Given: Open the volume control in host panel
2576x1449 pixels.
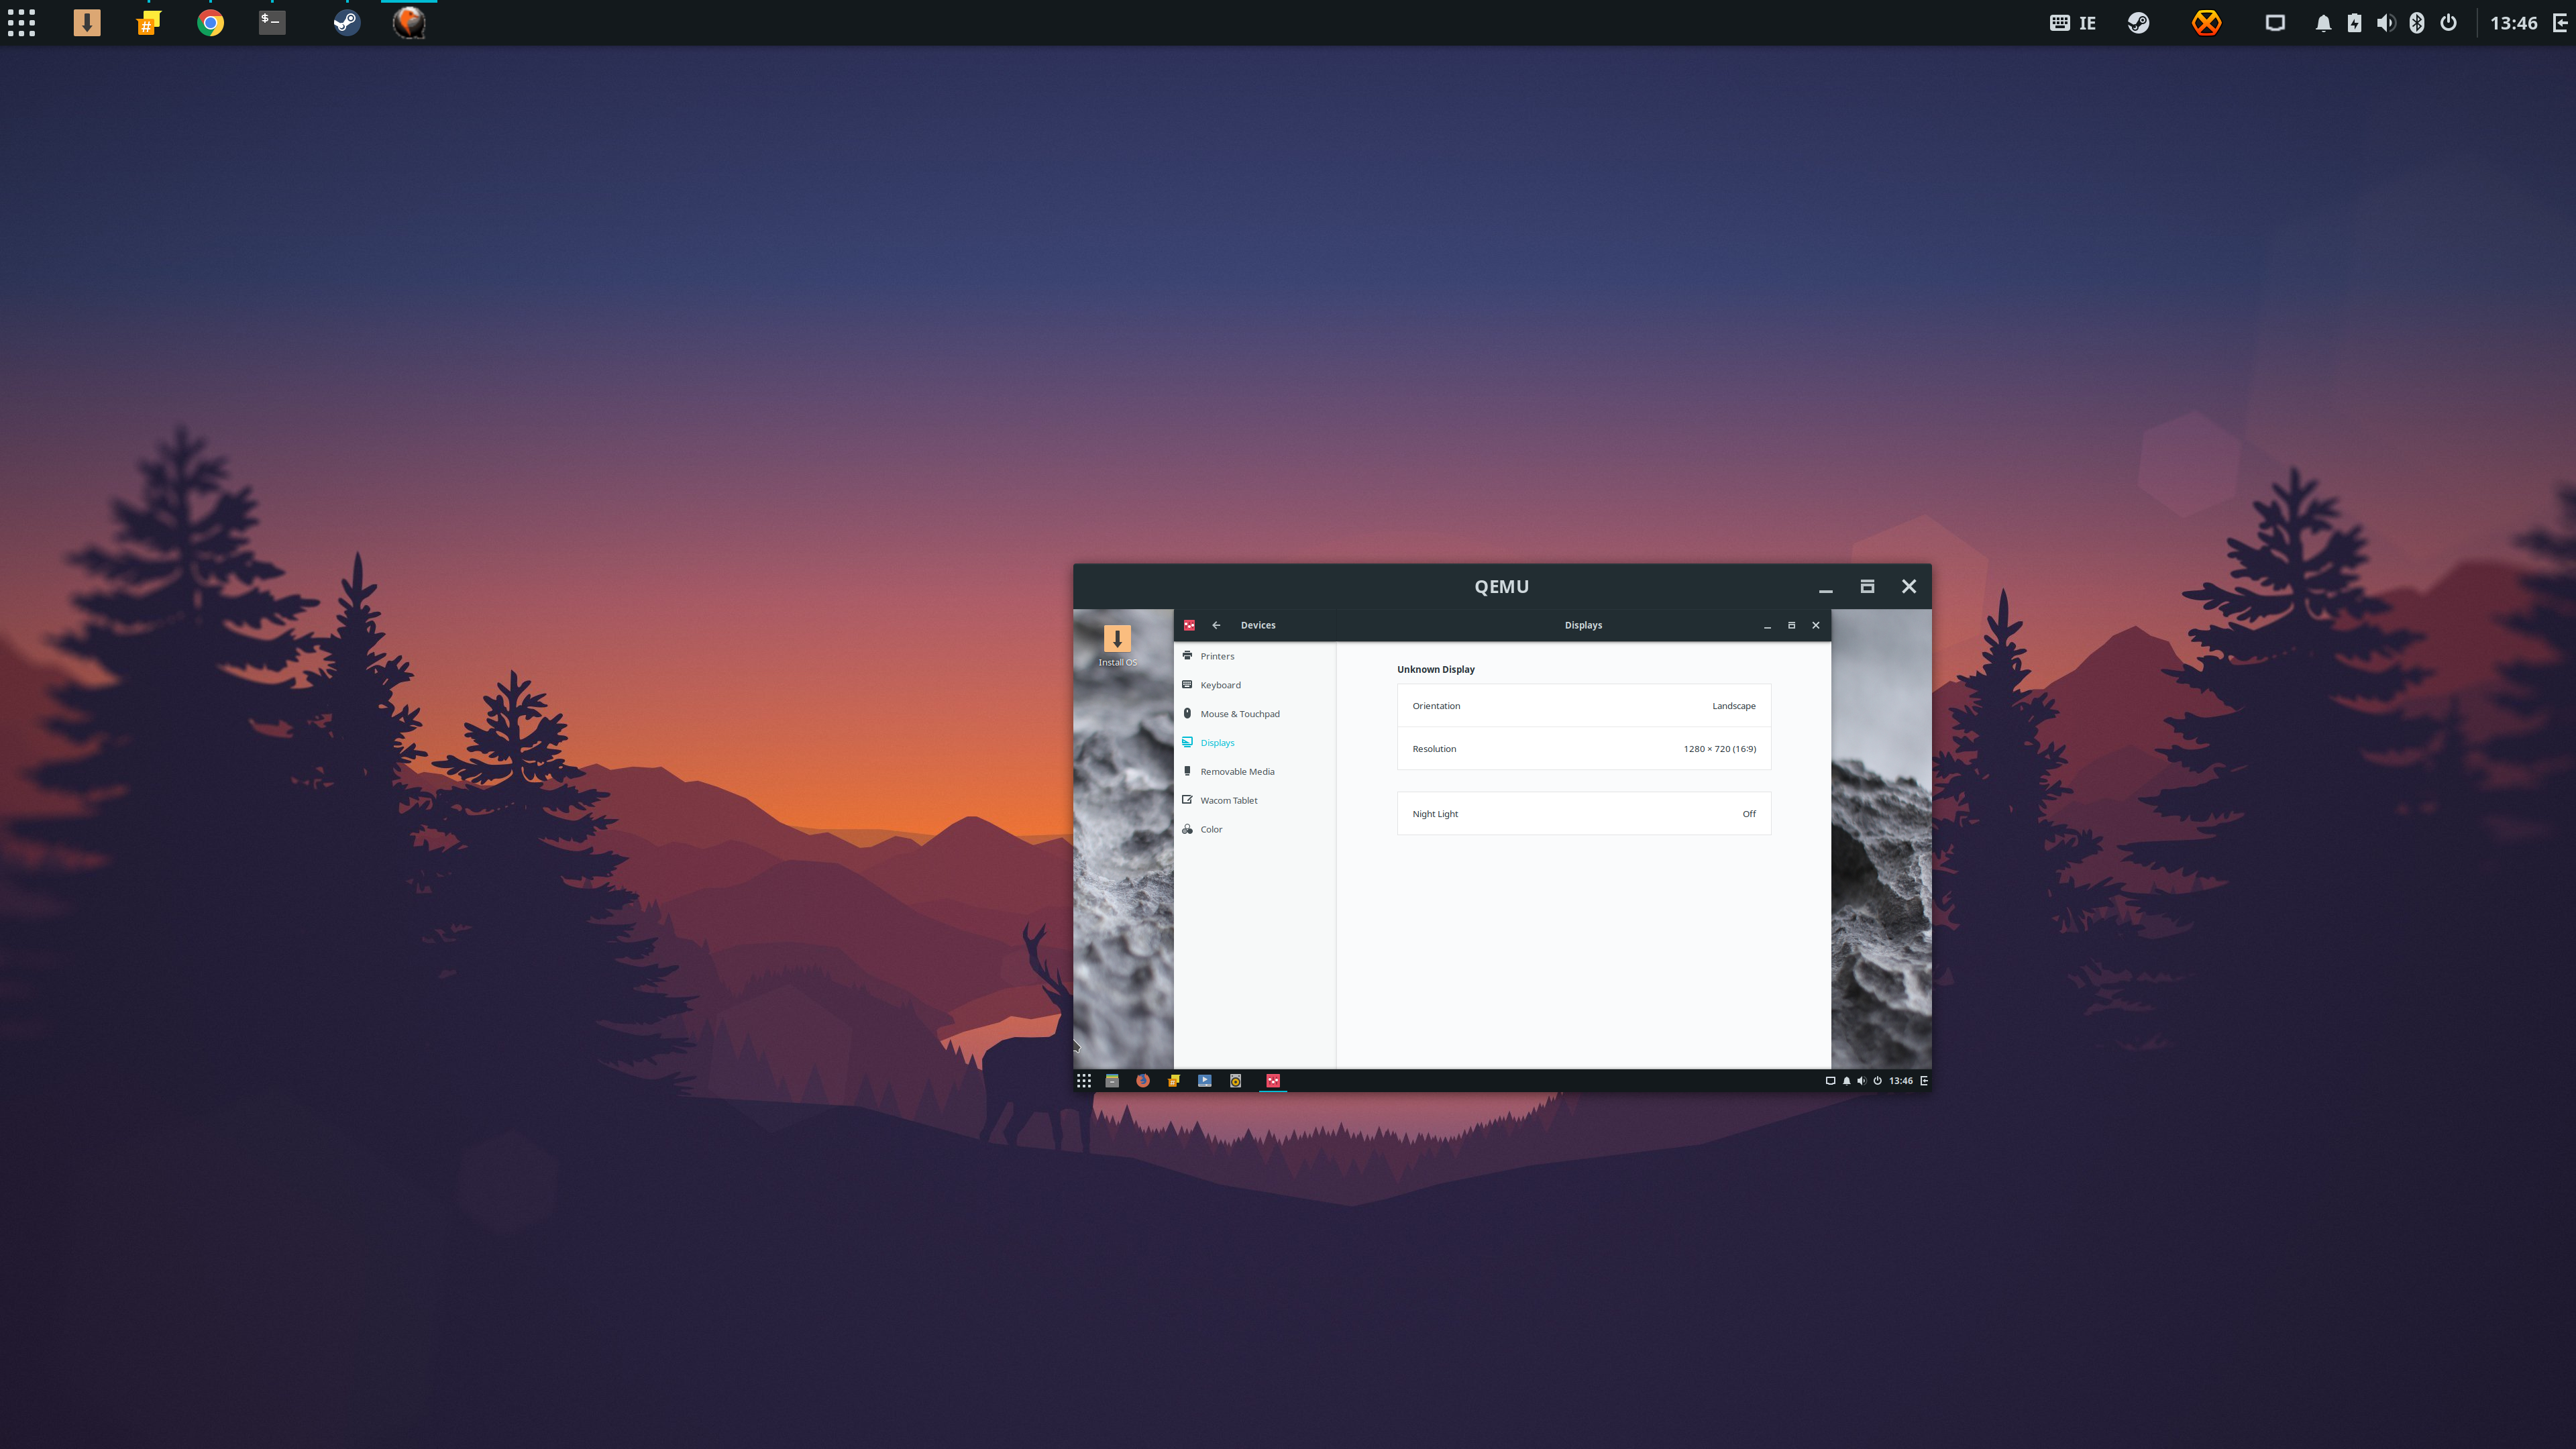Looking at the screenshot, I should (x=2386, y=23).
